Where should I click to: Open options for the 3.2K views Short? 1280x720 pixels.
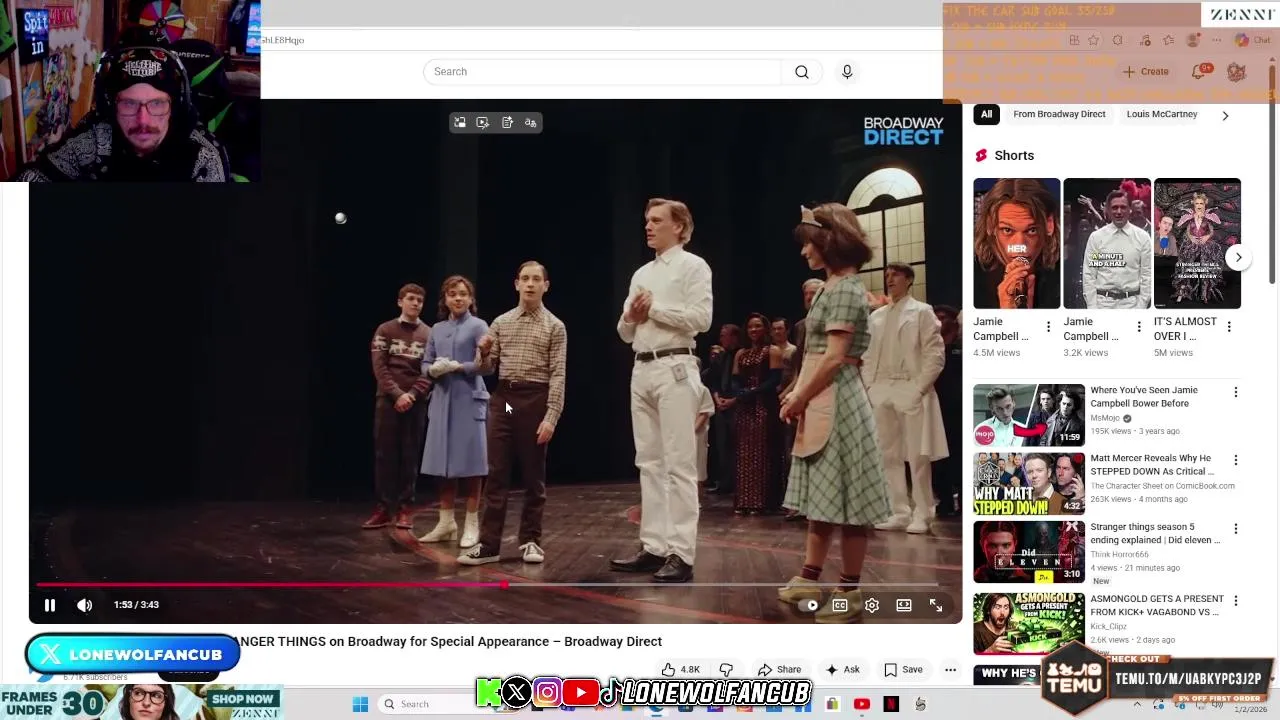coord(1138,327)
